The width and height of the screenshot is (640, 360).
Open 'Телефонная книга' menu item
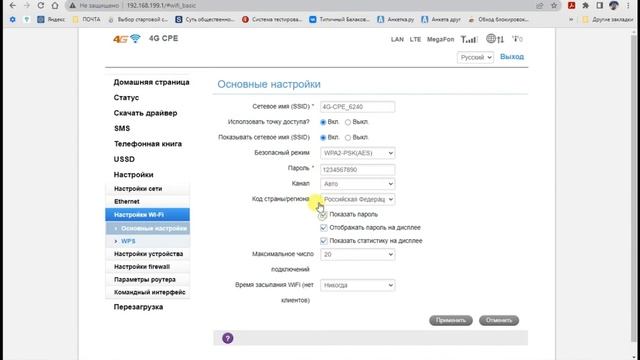click(148, 144)
